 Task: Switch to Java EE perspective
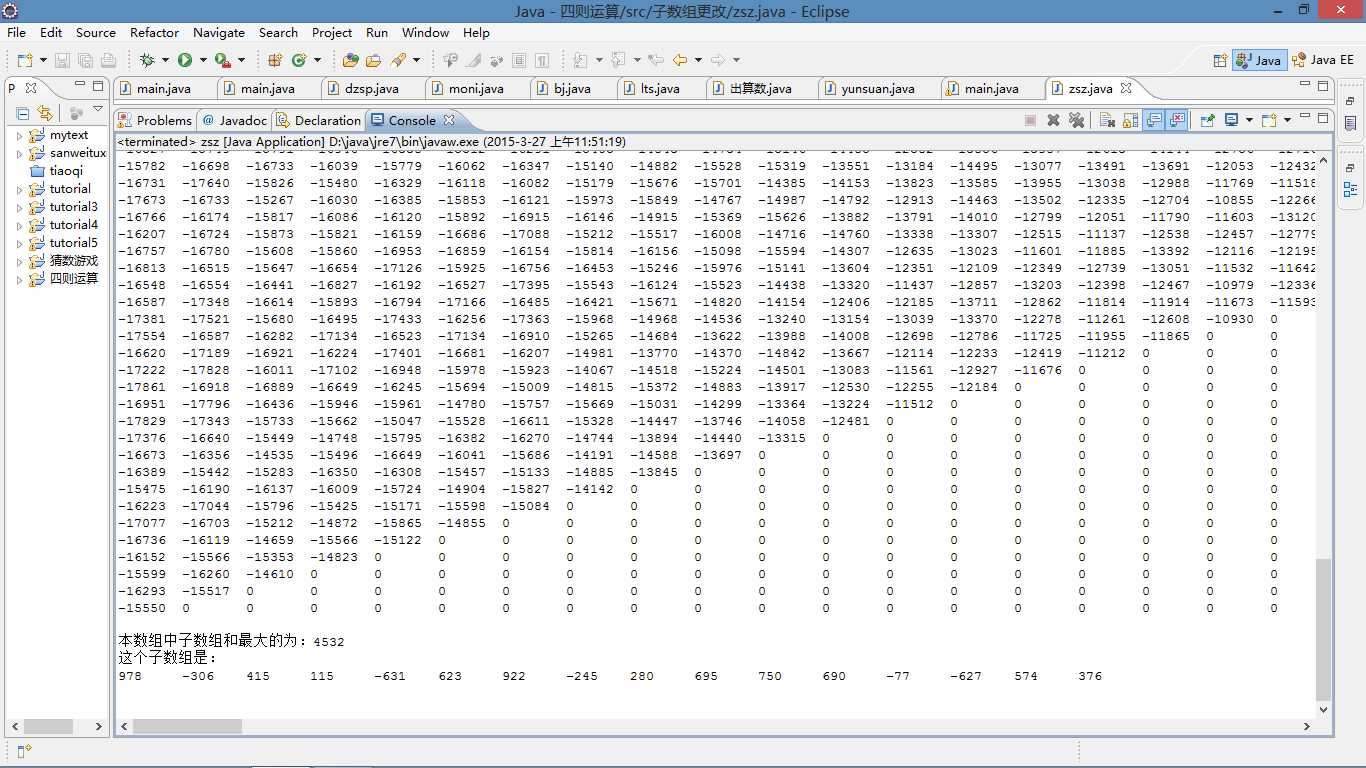pos(1322,60)
